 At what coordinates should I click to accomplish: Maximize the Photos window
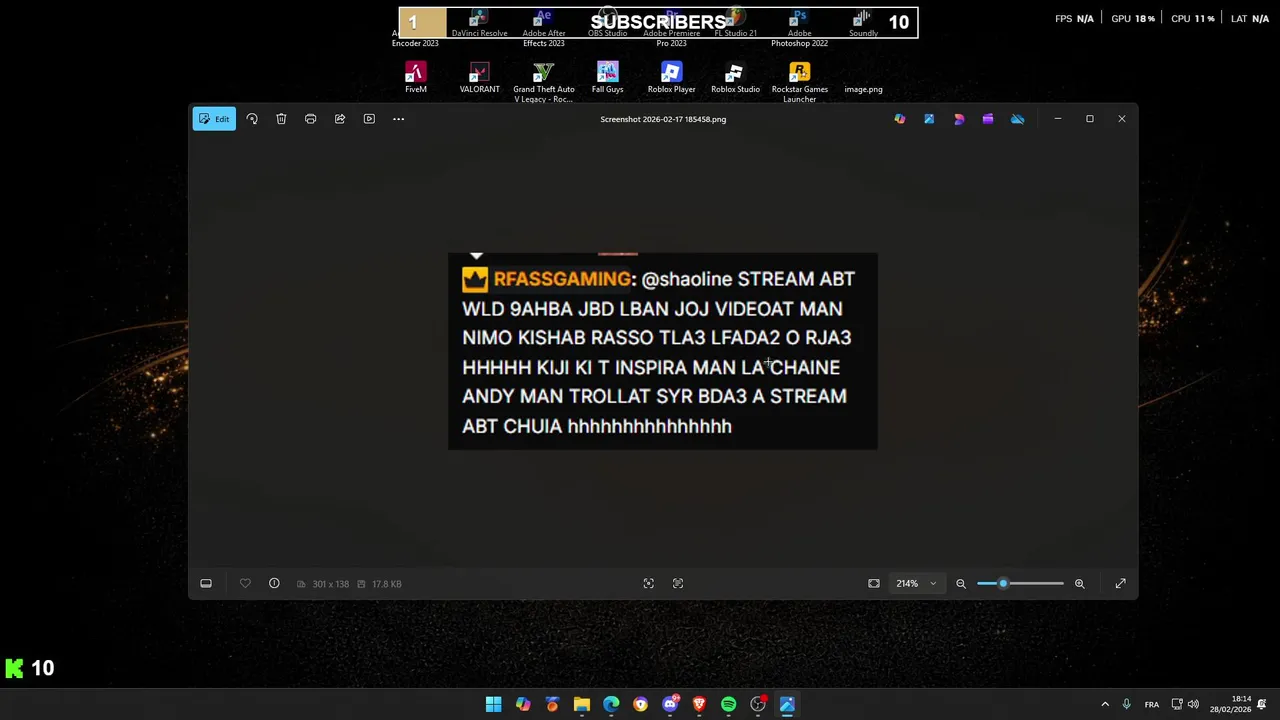1090,119
